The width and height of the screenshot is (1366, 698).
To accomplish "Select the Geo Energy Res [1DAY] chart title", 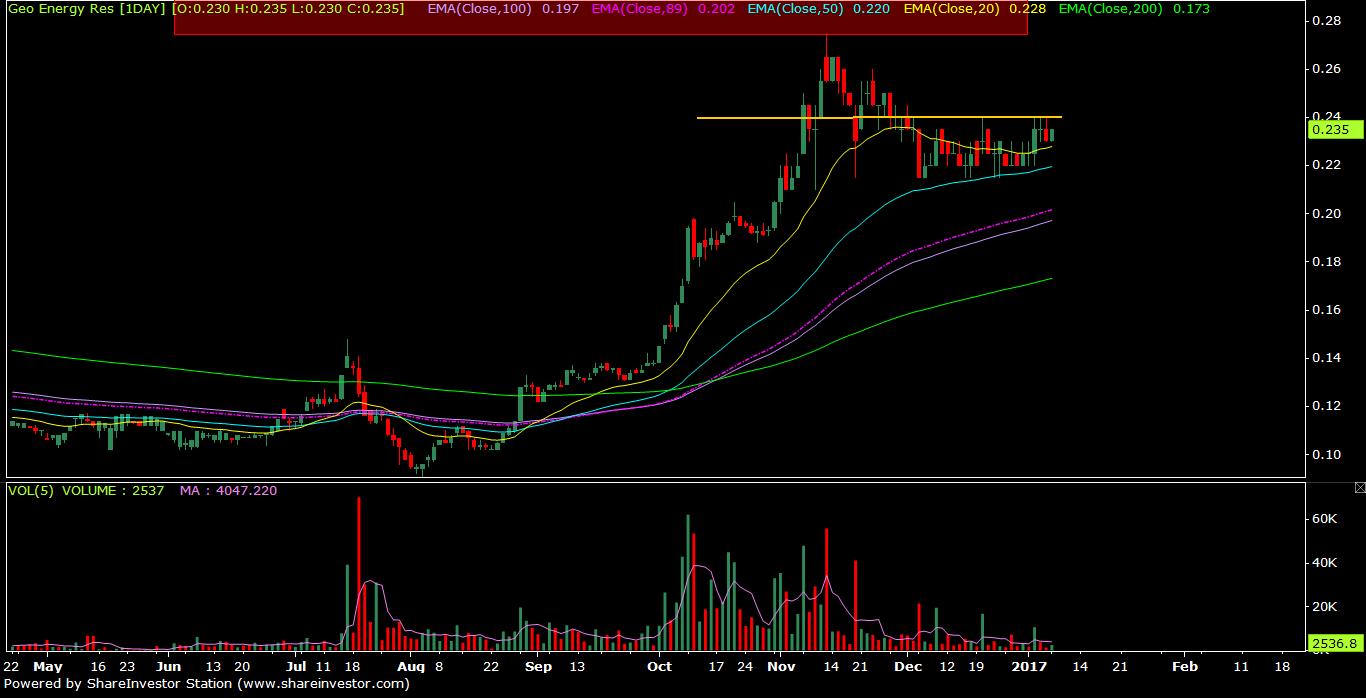I will [87, 8].
